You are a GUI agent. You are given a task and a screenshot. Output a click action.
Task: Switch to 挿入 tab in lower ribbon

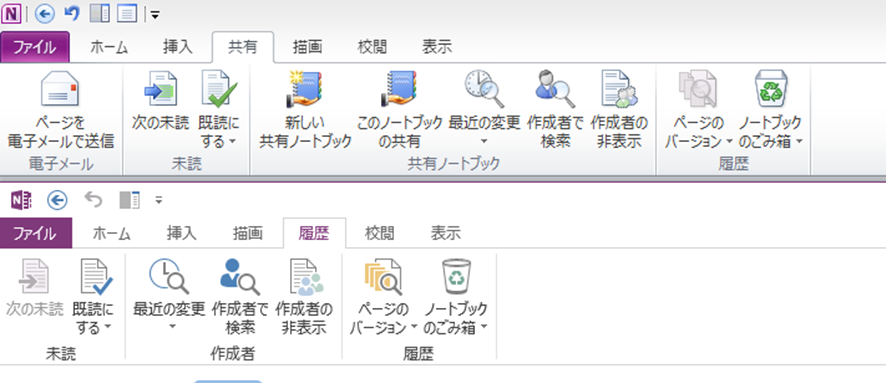[x=182, y=233]
